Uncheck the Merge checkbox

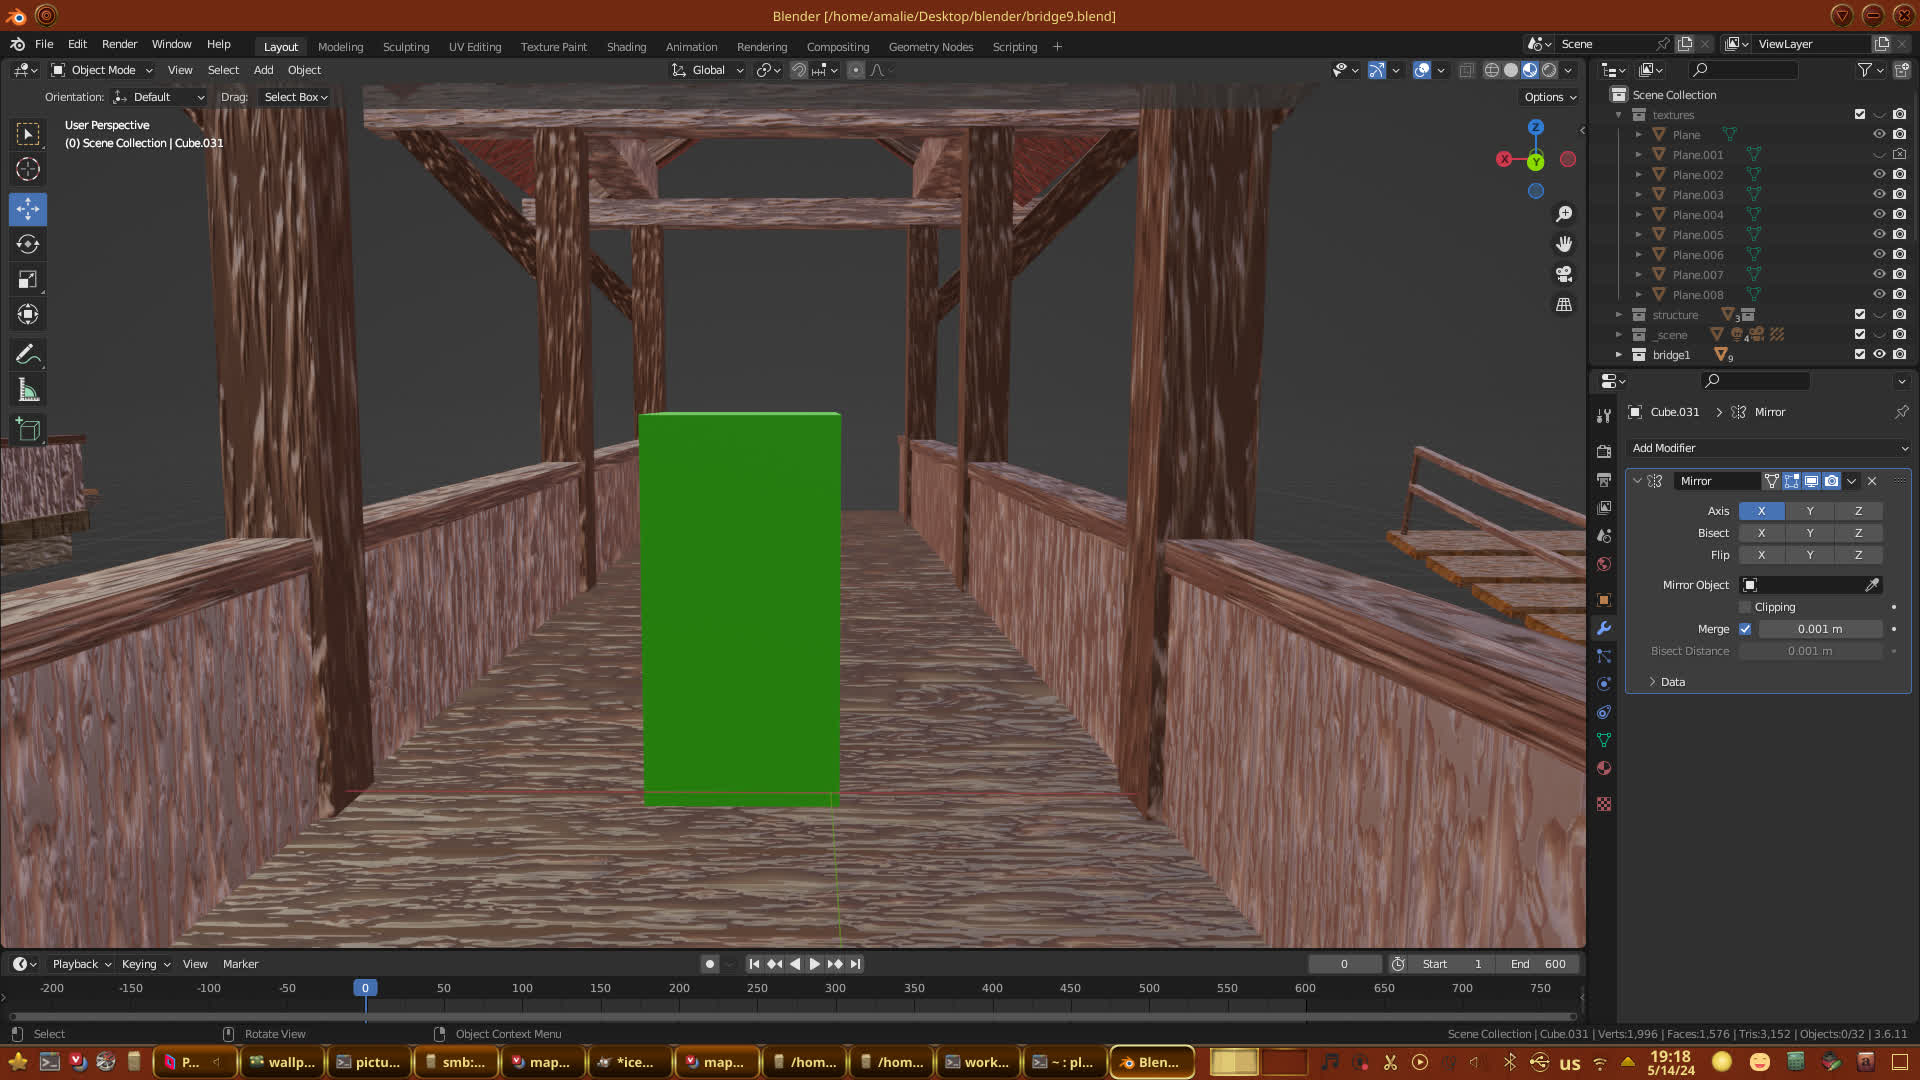(x=1745, y=629)
